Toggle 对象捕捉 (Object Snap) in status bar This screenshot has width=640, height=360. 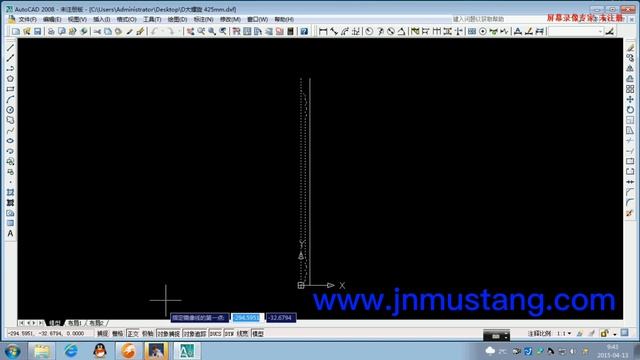coord(169,333)
